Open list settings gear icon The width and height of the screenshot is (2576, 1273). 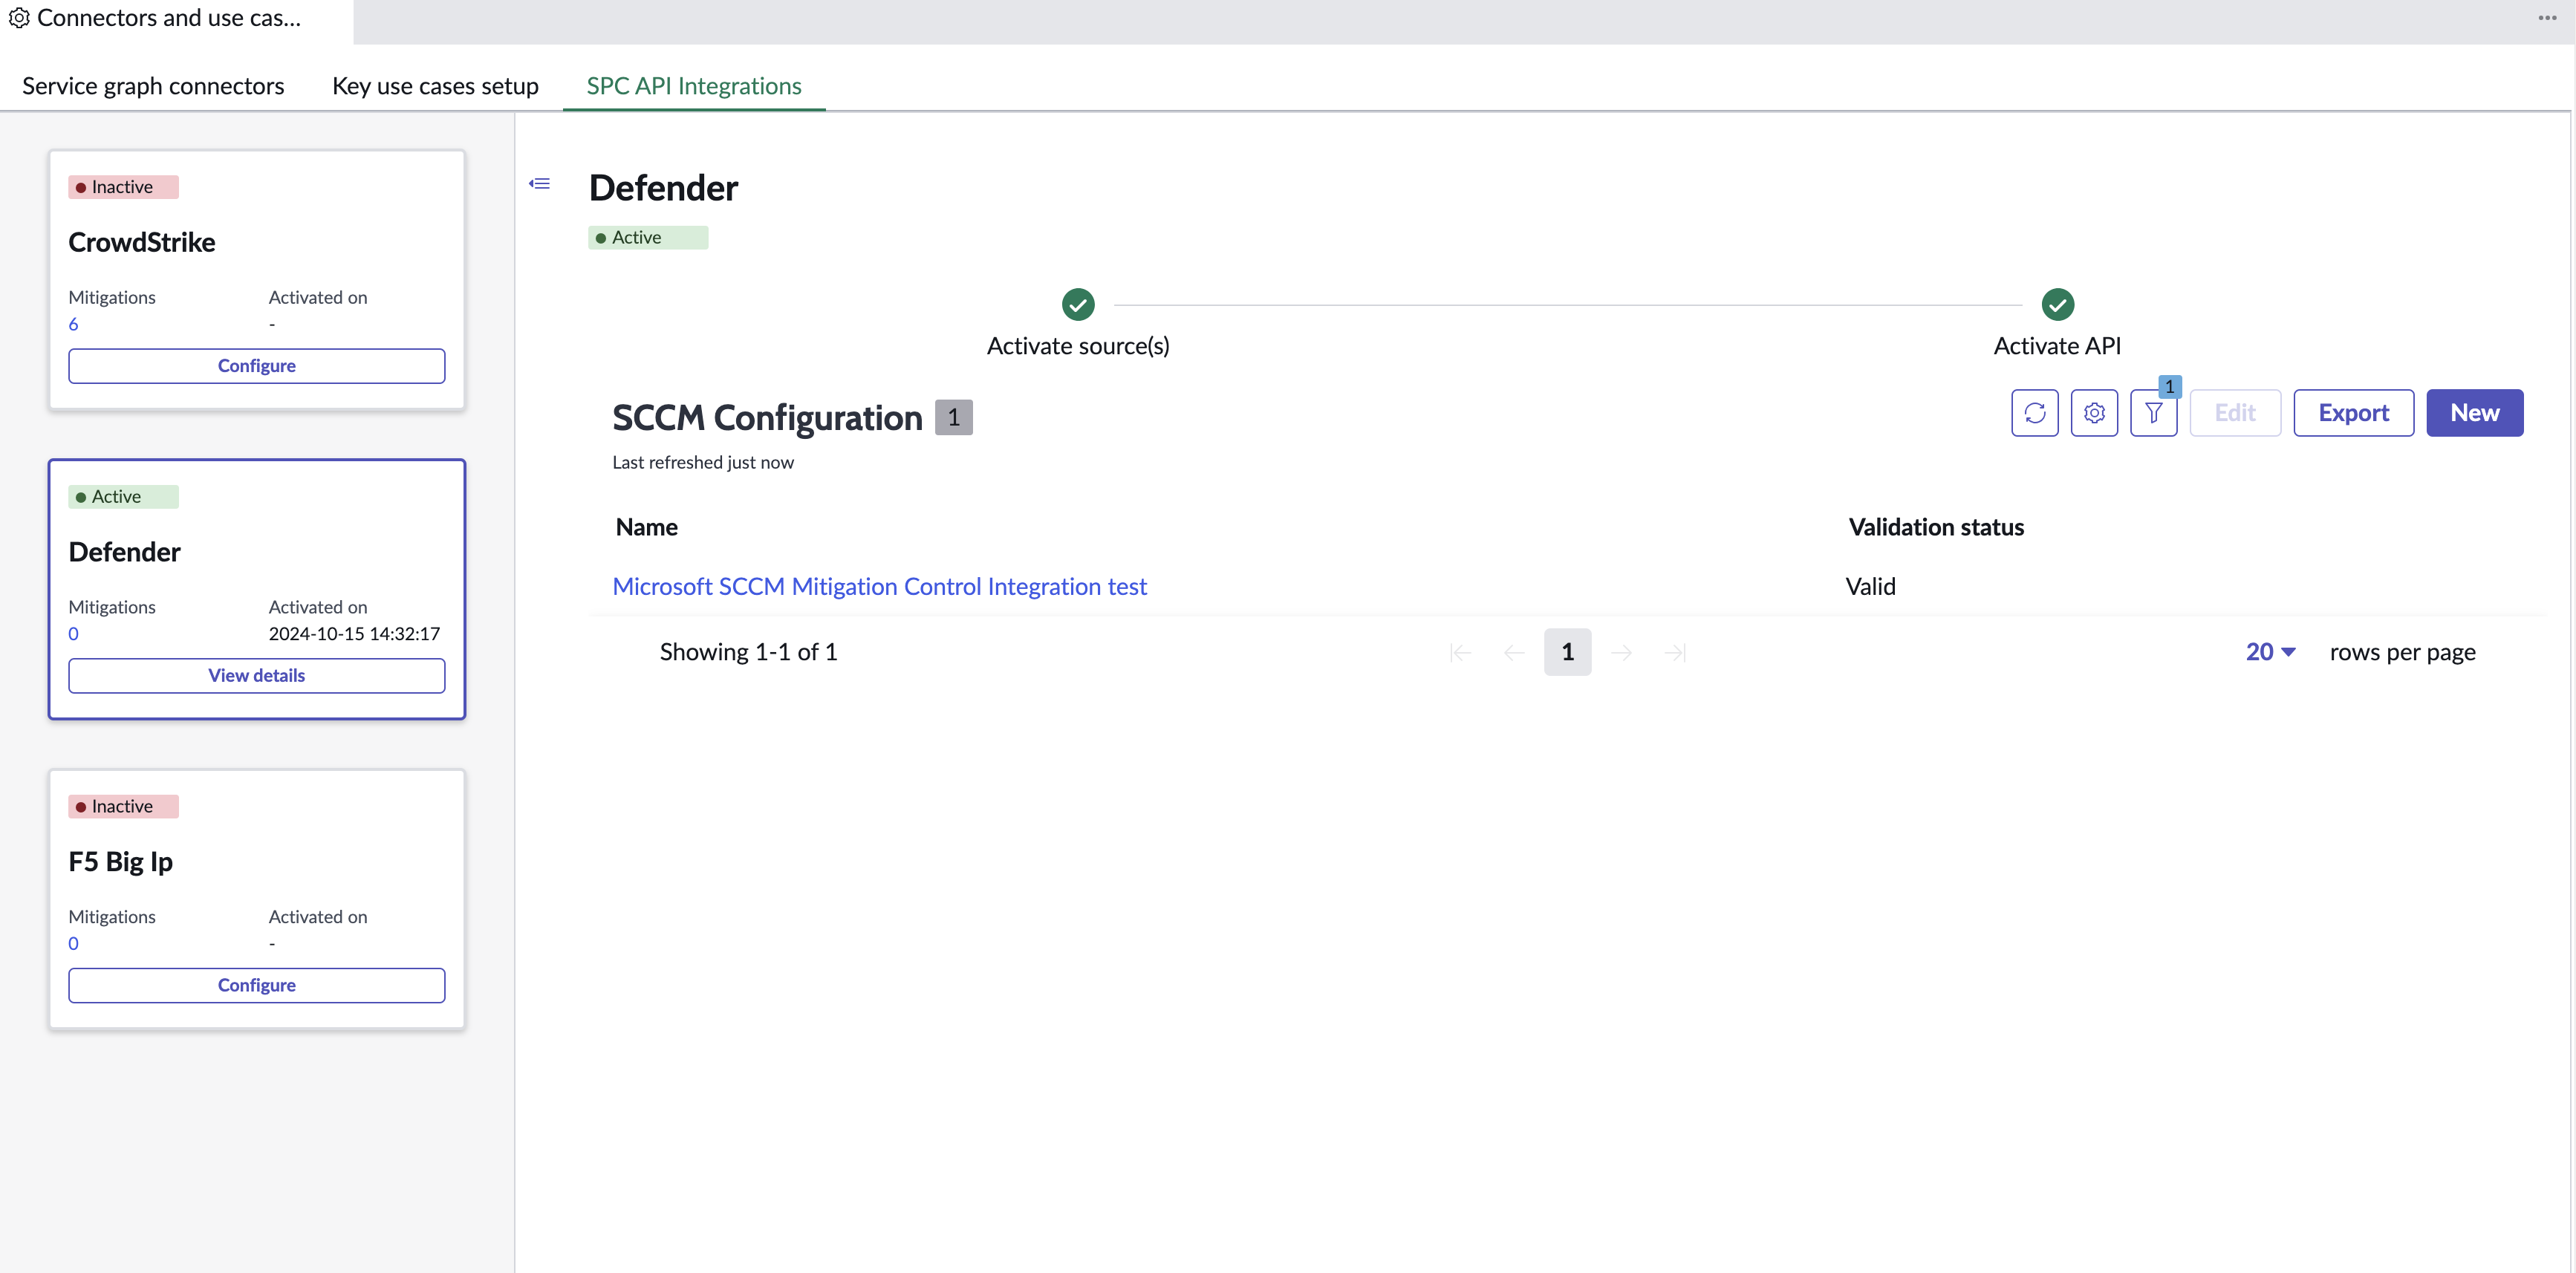point(2094,413)
